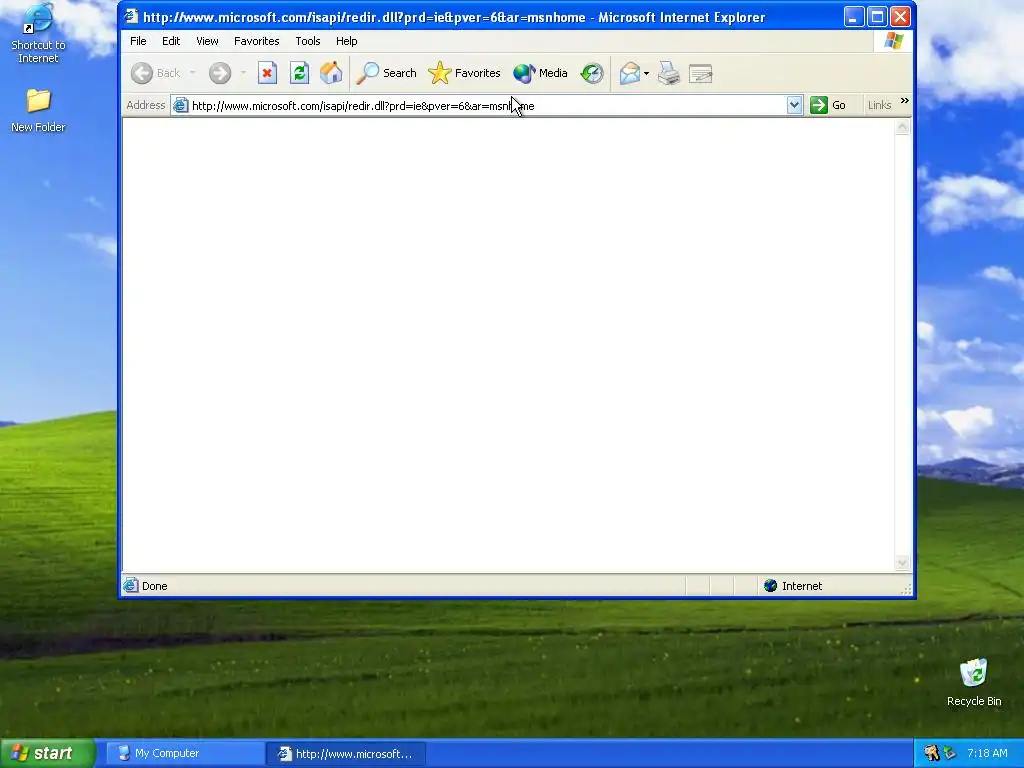Image resolution: width=1024 pixels, height=768 pixels.
Task: Click the second system tray icon
Action: (949, 754)
